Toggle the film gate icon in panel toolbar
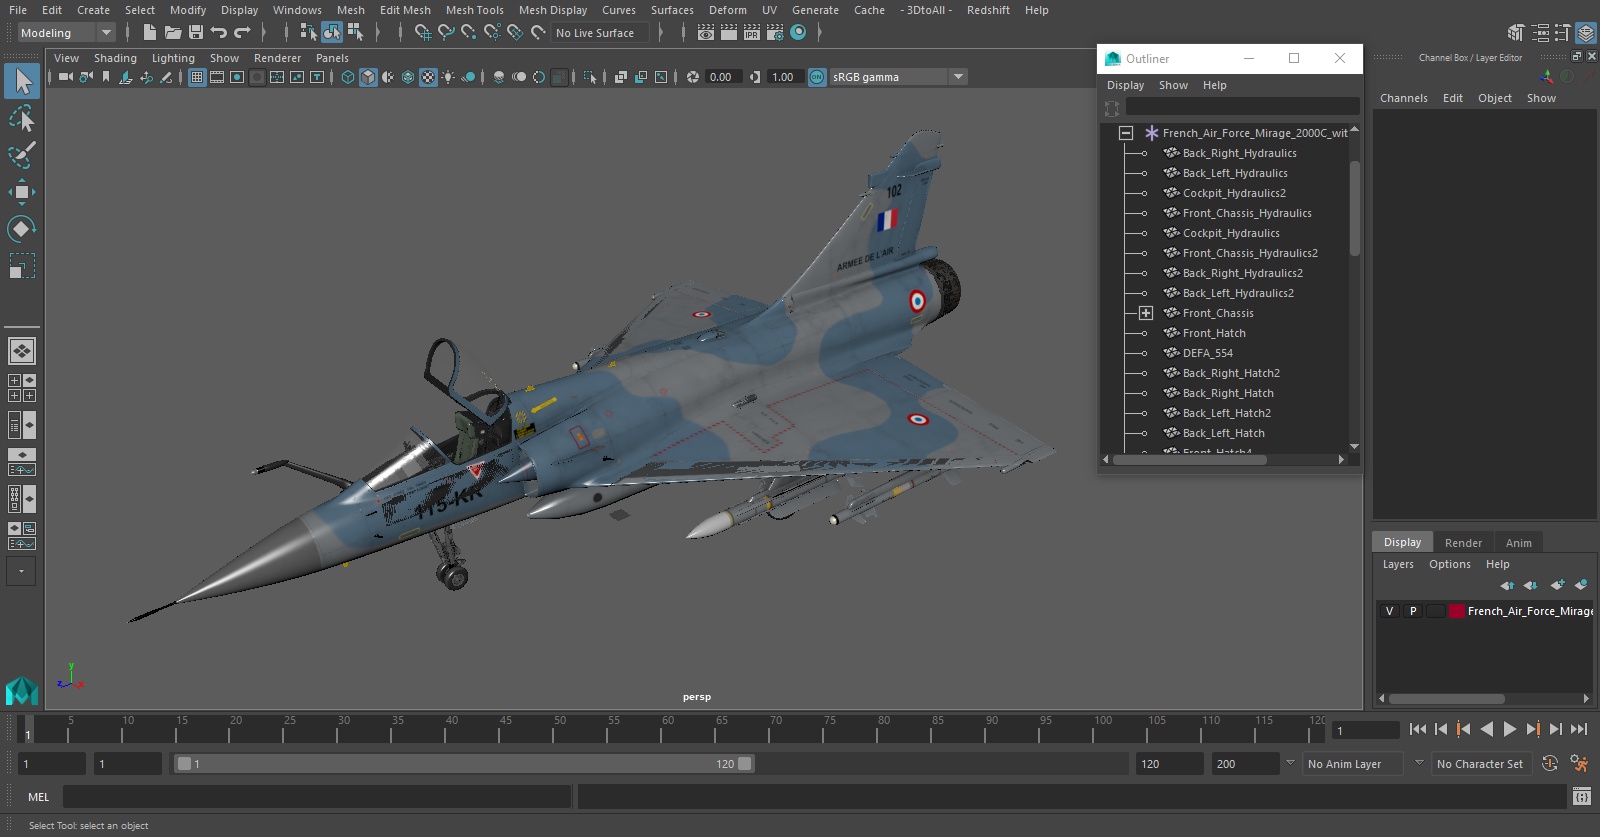Viewport: 1600px width, 837px height. pyautogui.click(x=217, y=77)
